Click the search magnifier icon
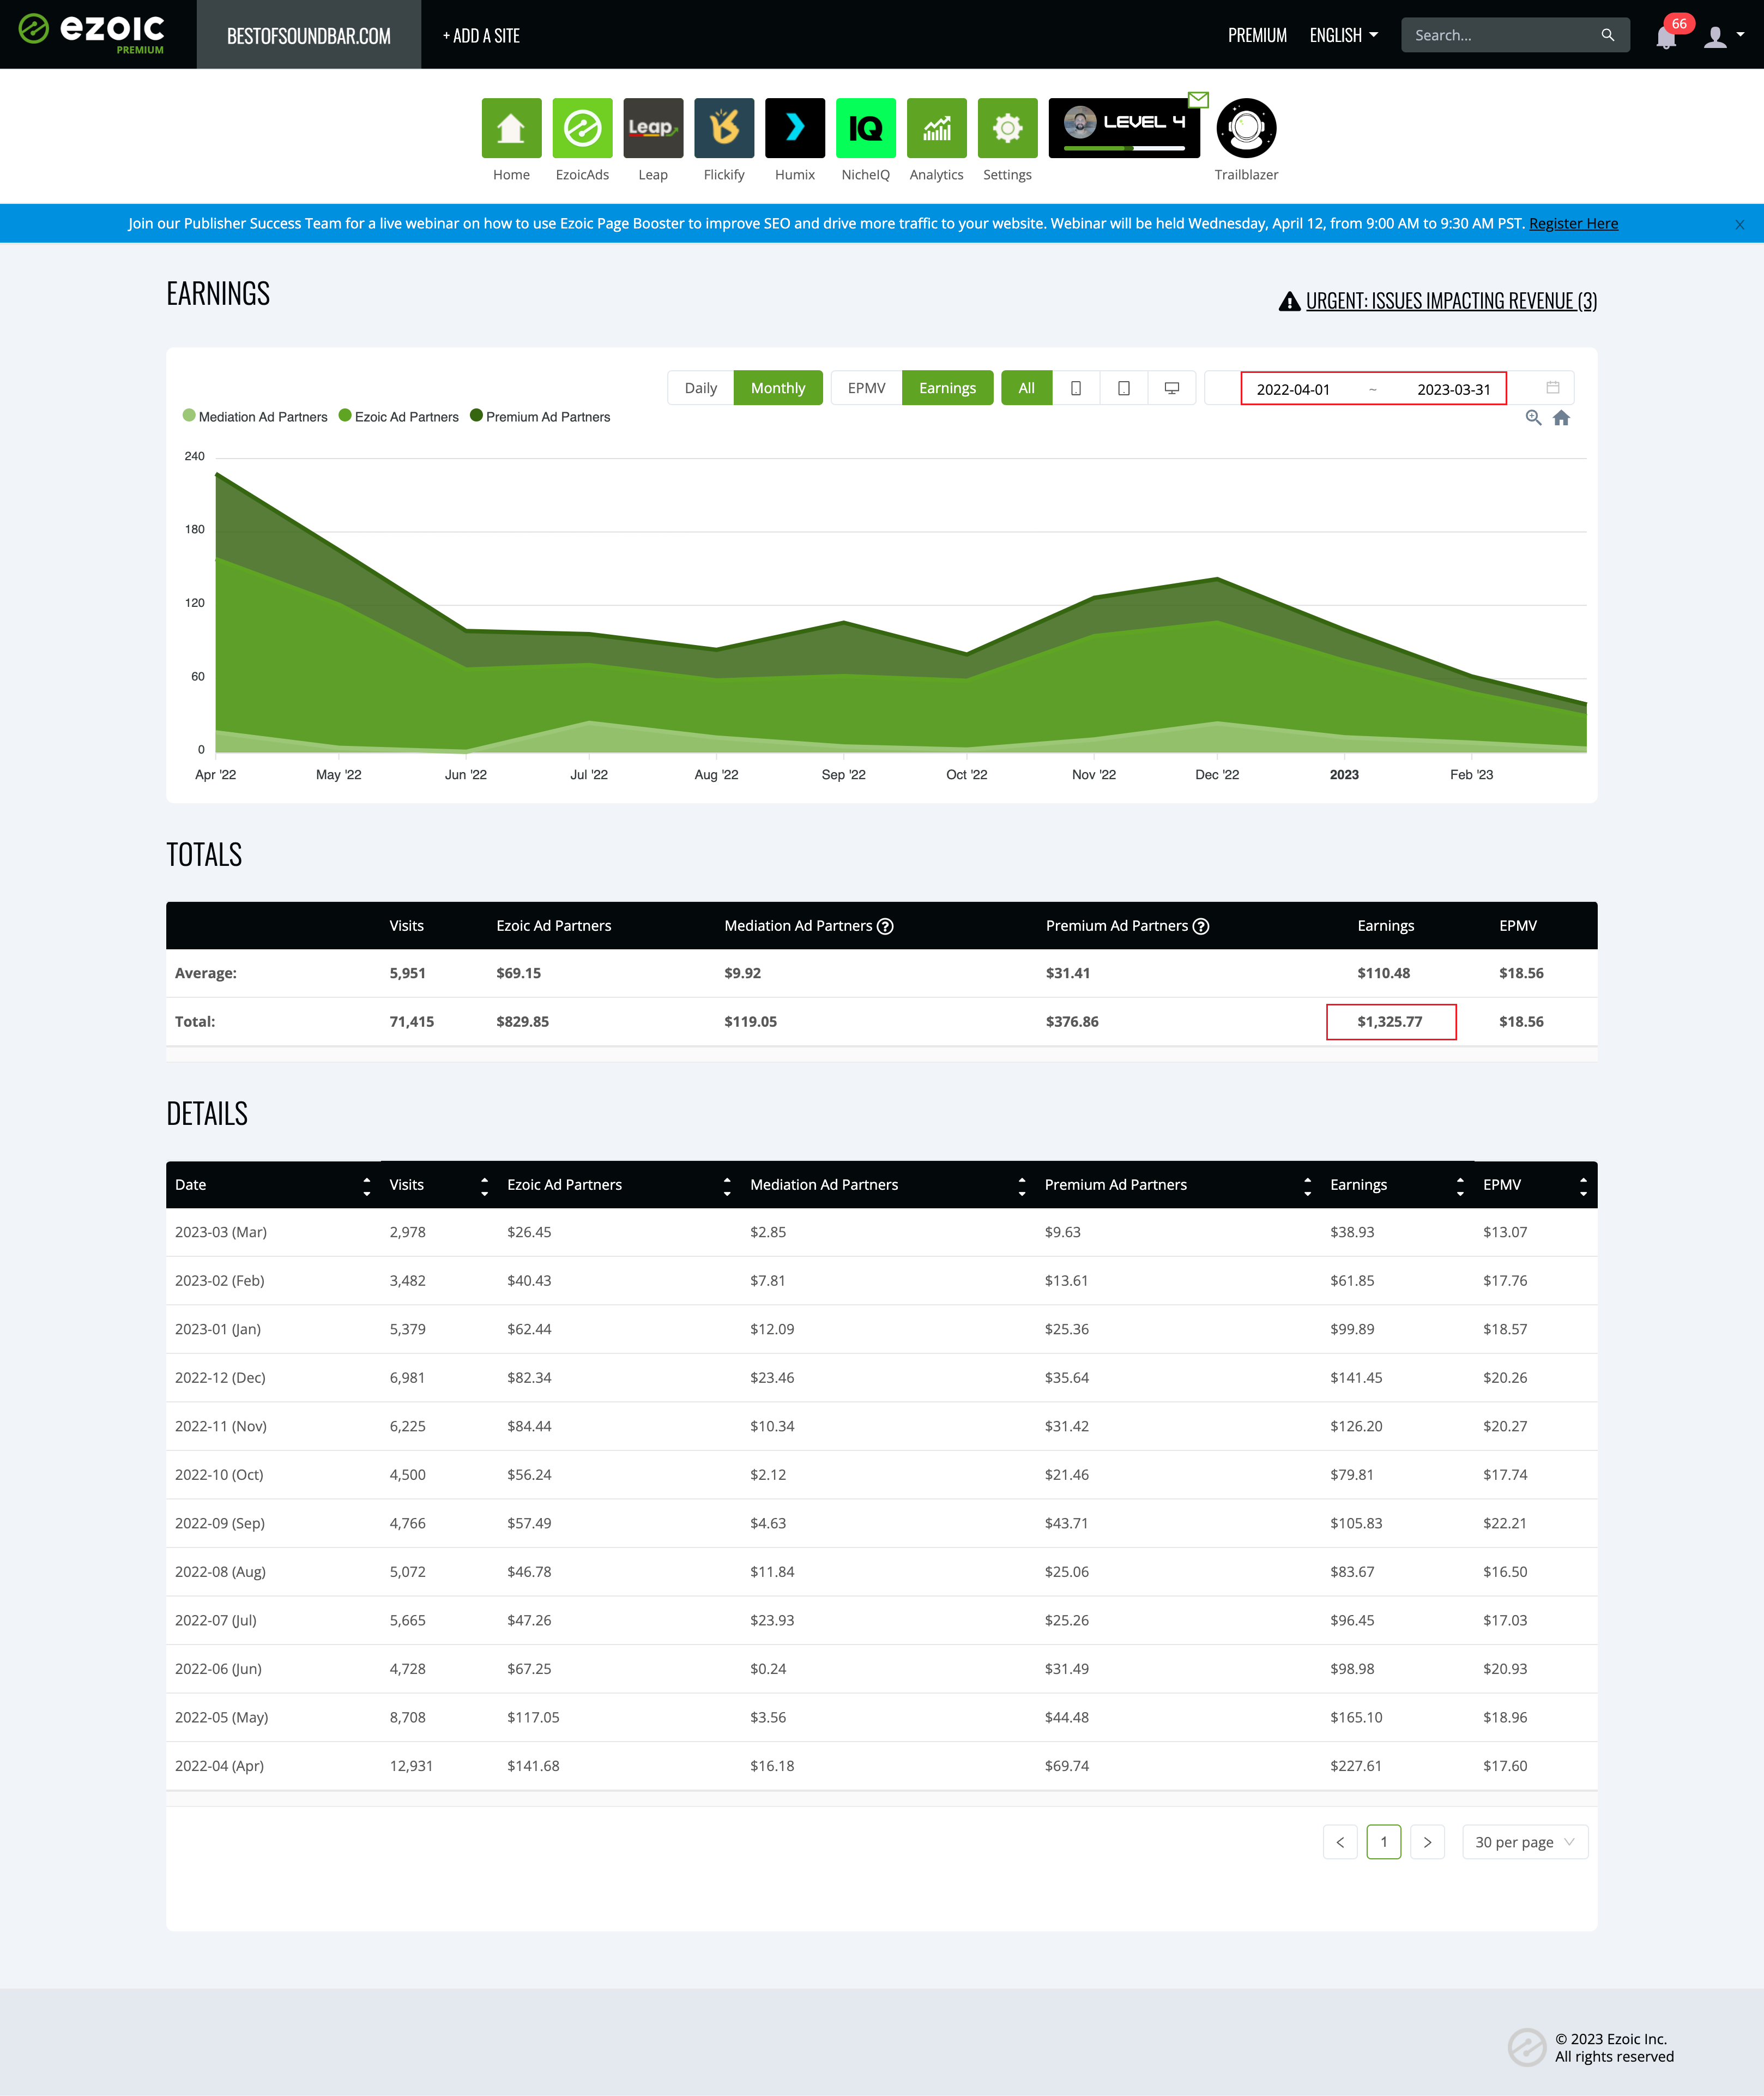This screenshot has width=1764, height=2096. [1607, 35]
